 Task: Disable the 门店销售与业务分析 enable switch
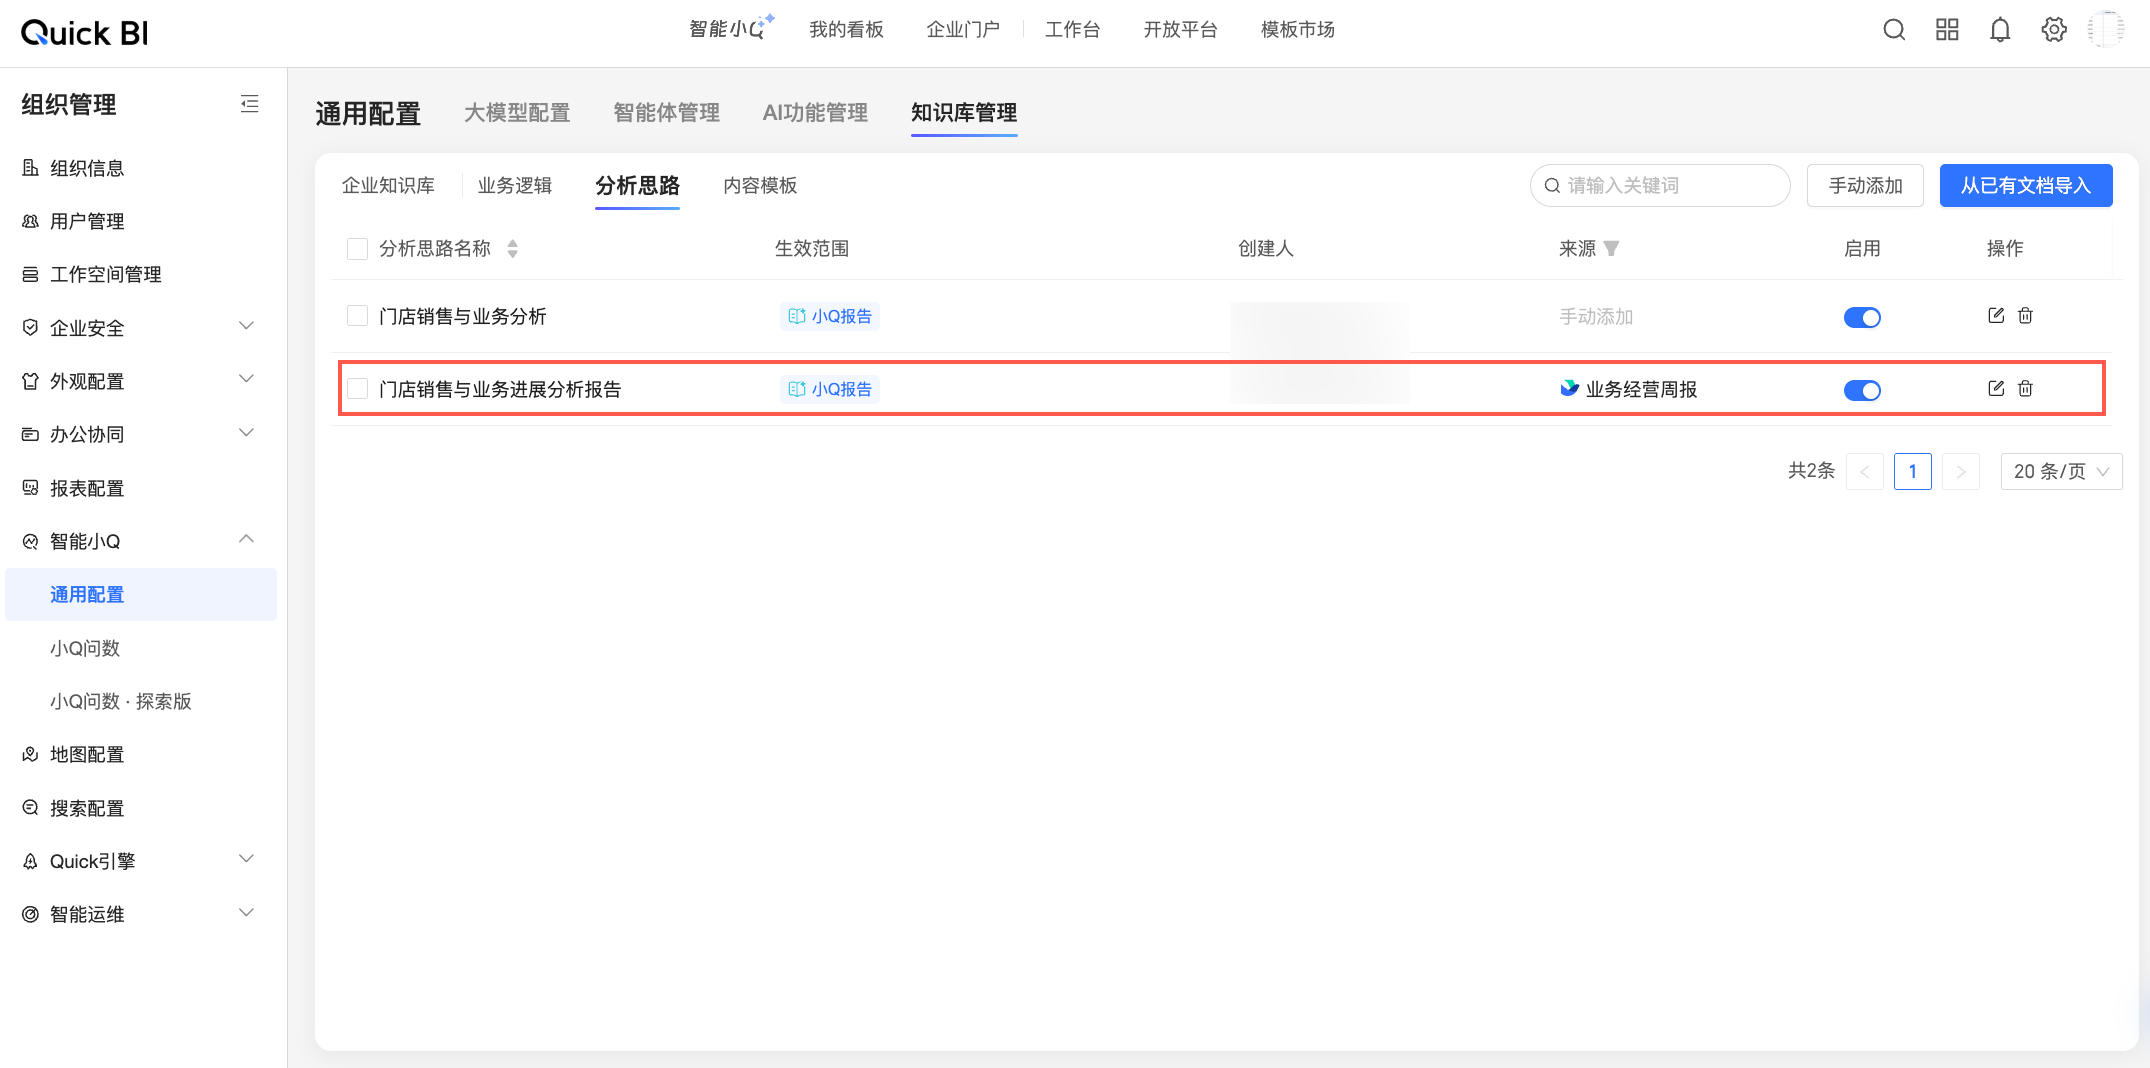pos(1862,317)
